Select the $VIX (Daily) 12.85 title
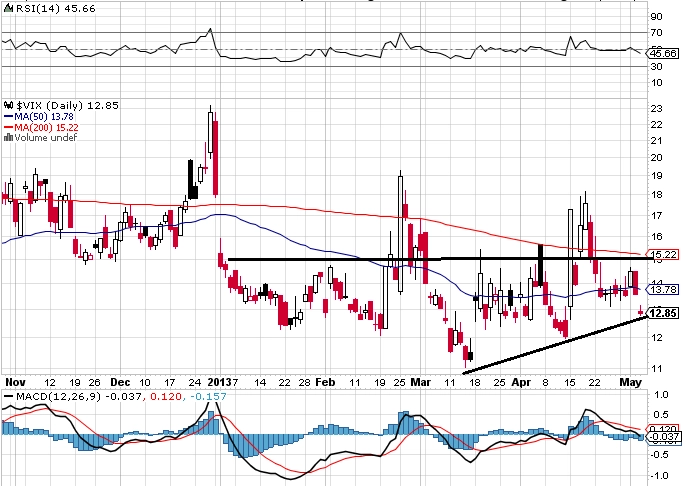The image size is (685, 486). tap(67, 105)
